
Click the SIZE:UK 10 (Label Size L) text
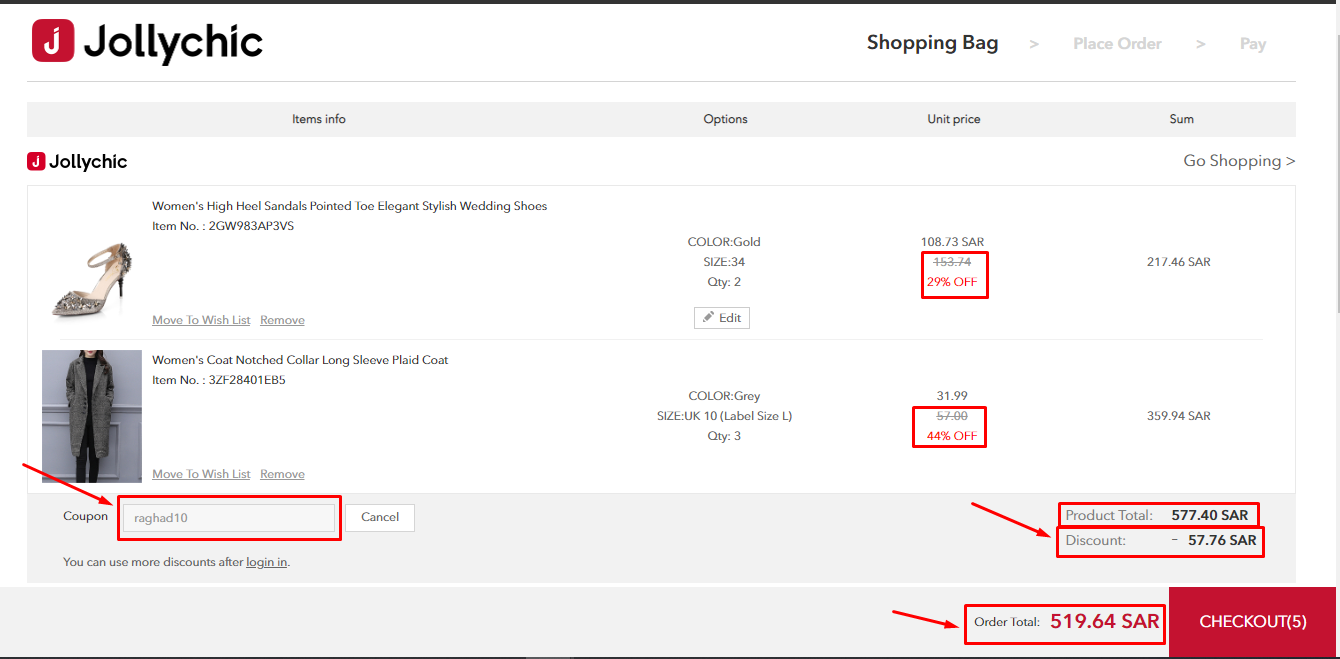[724, 416]
